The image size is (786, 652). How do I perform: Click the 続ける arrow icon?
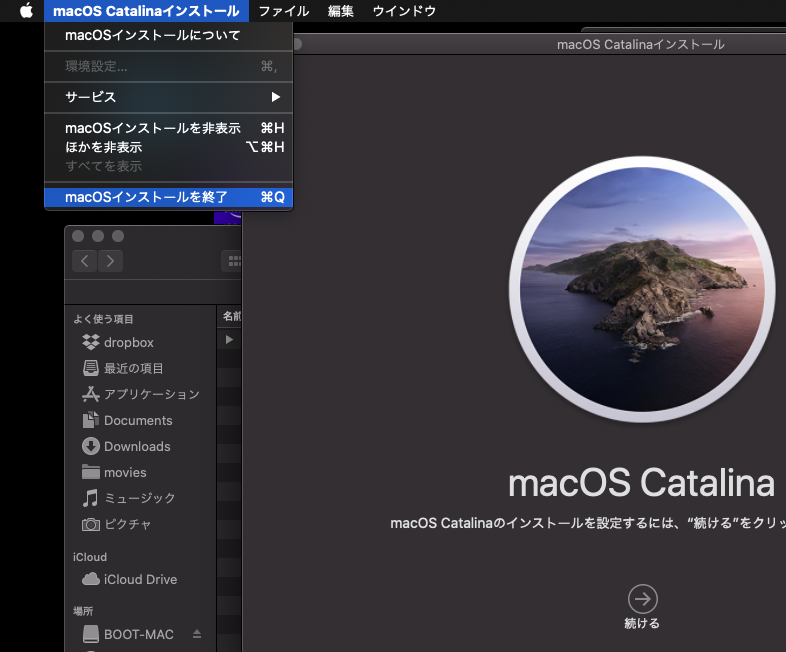(x=642, y=599)
